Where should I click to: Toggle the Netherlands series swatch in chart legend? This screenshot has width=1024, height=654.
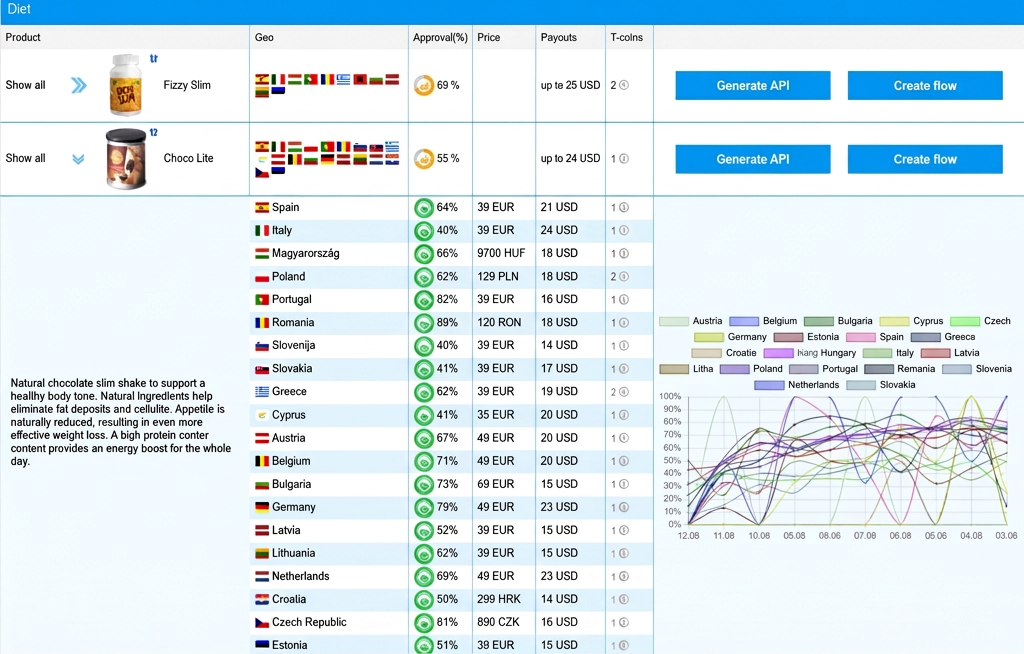coord(769,385)
